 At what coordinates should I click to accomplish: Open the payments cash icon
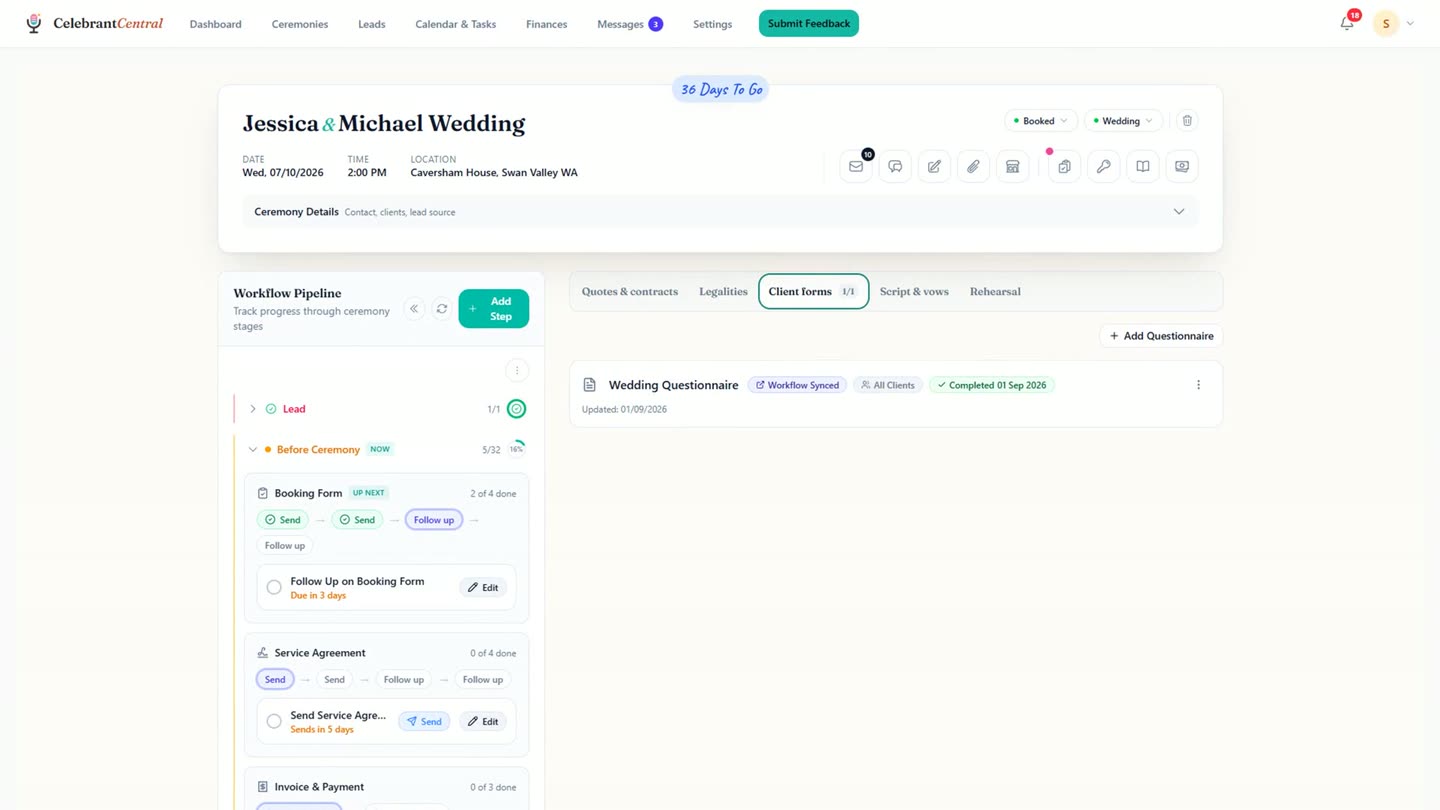(1182, 167)
